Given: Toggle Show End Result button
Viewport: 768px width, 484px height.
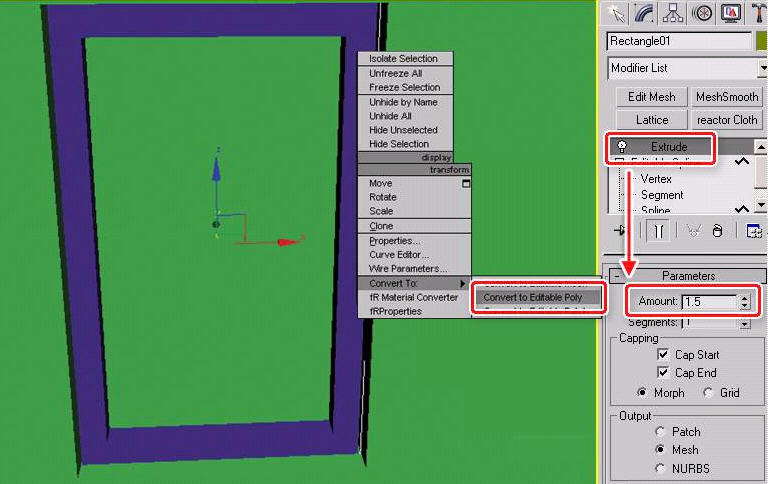Looking at the screenshot, I should click(659, 230).
